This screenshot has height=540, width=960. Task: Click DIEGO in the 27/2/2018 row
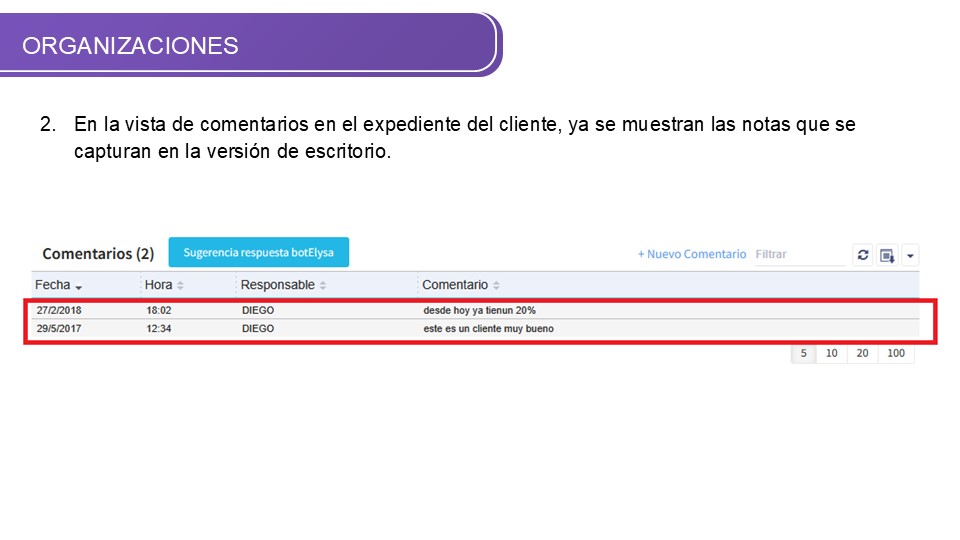point(258,310)
